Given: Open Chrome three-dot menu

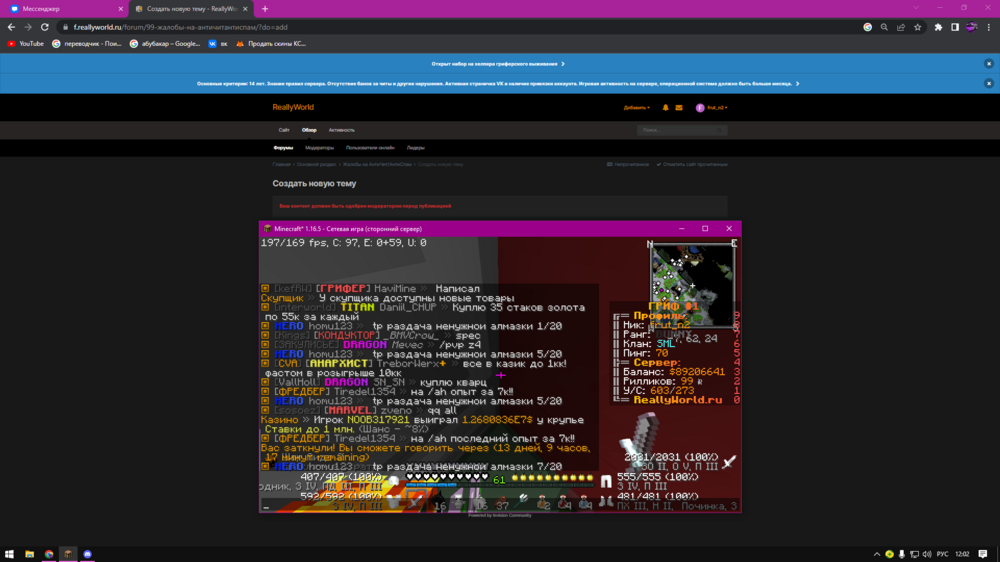Looking at the screenshot, I should tap(989, 27).
